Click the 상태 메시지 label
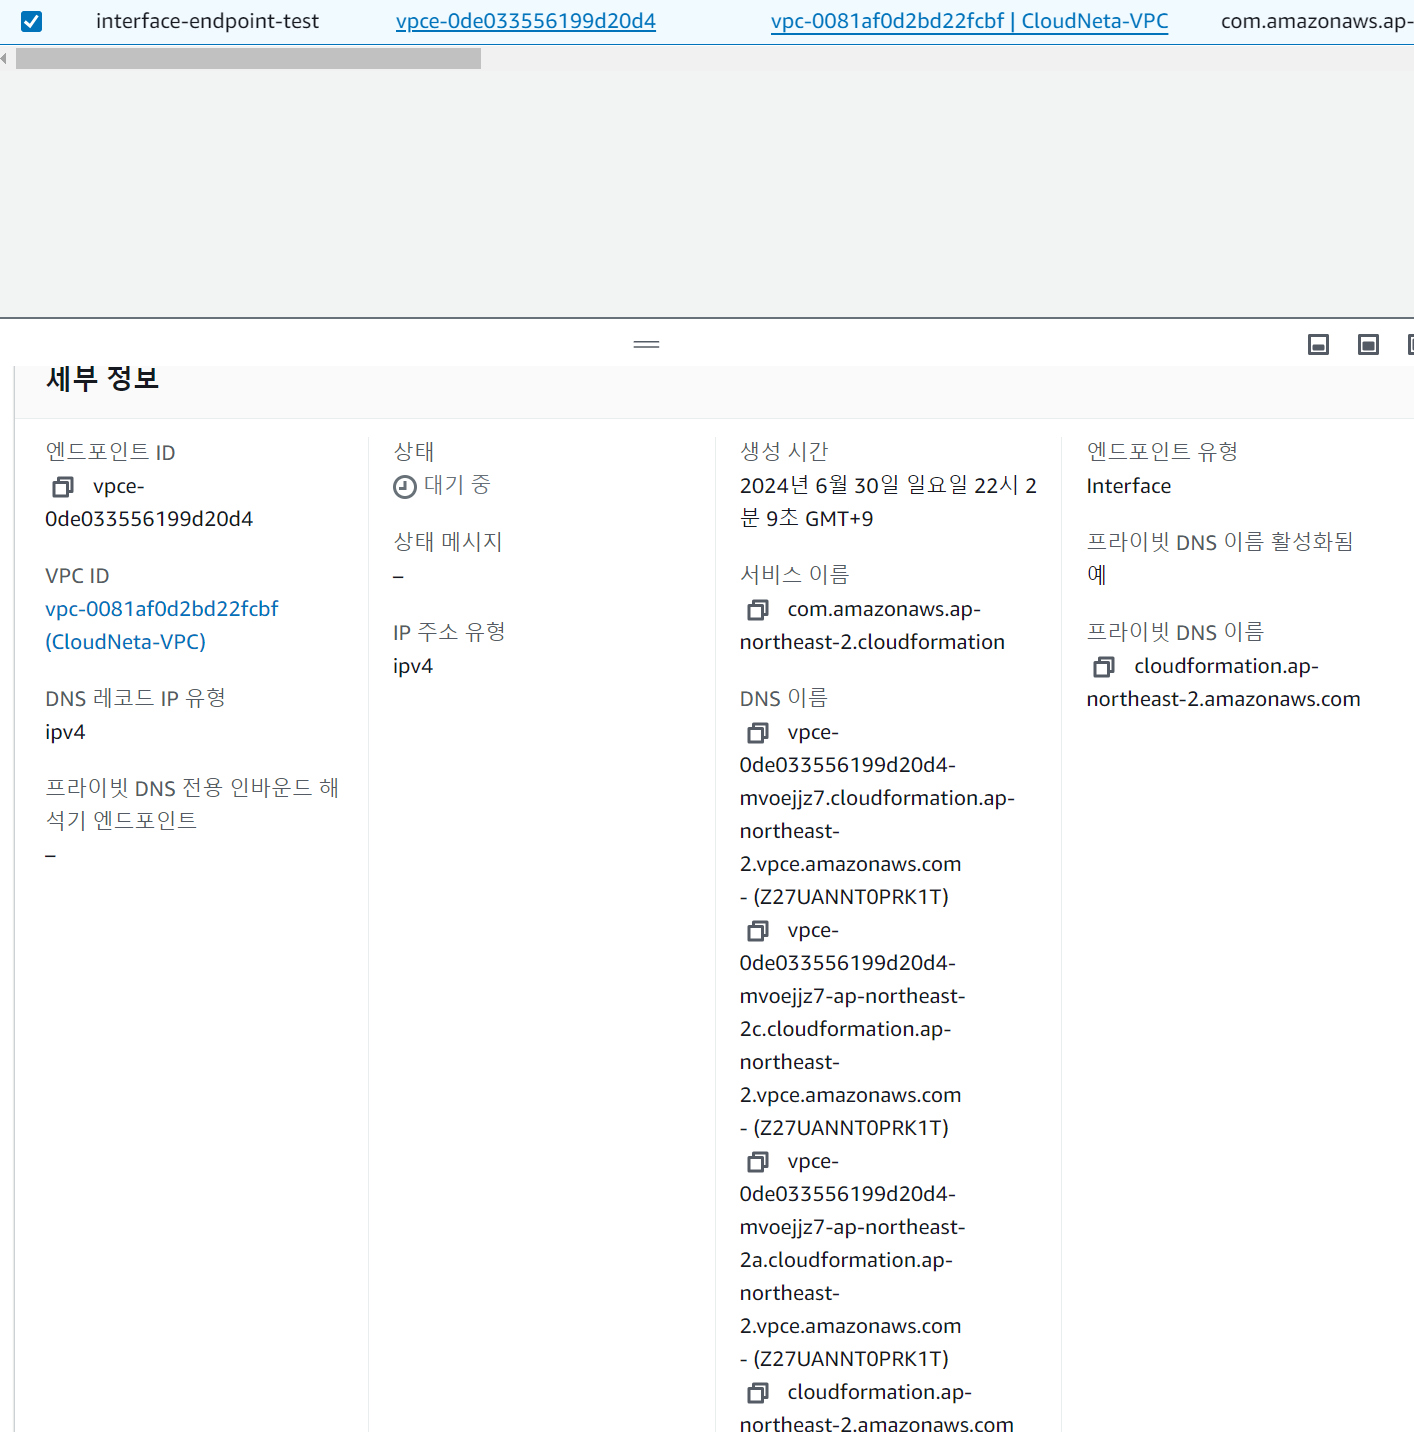Image resolution: width=1414 pixels, height=1432 pixels. point(448,542)
